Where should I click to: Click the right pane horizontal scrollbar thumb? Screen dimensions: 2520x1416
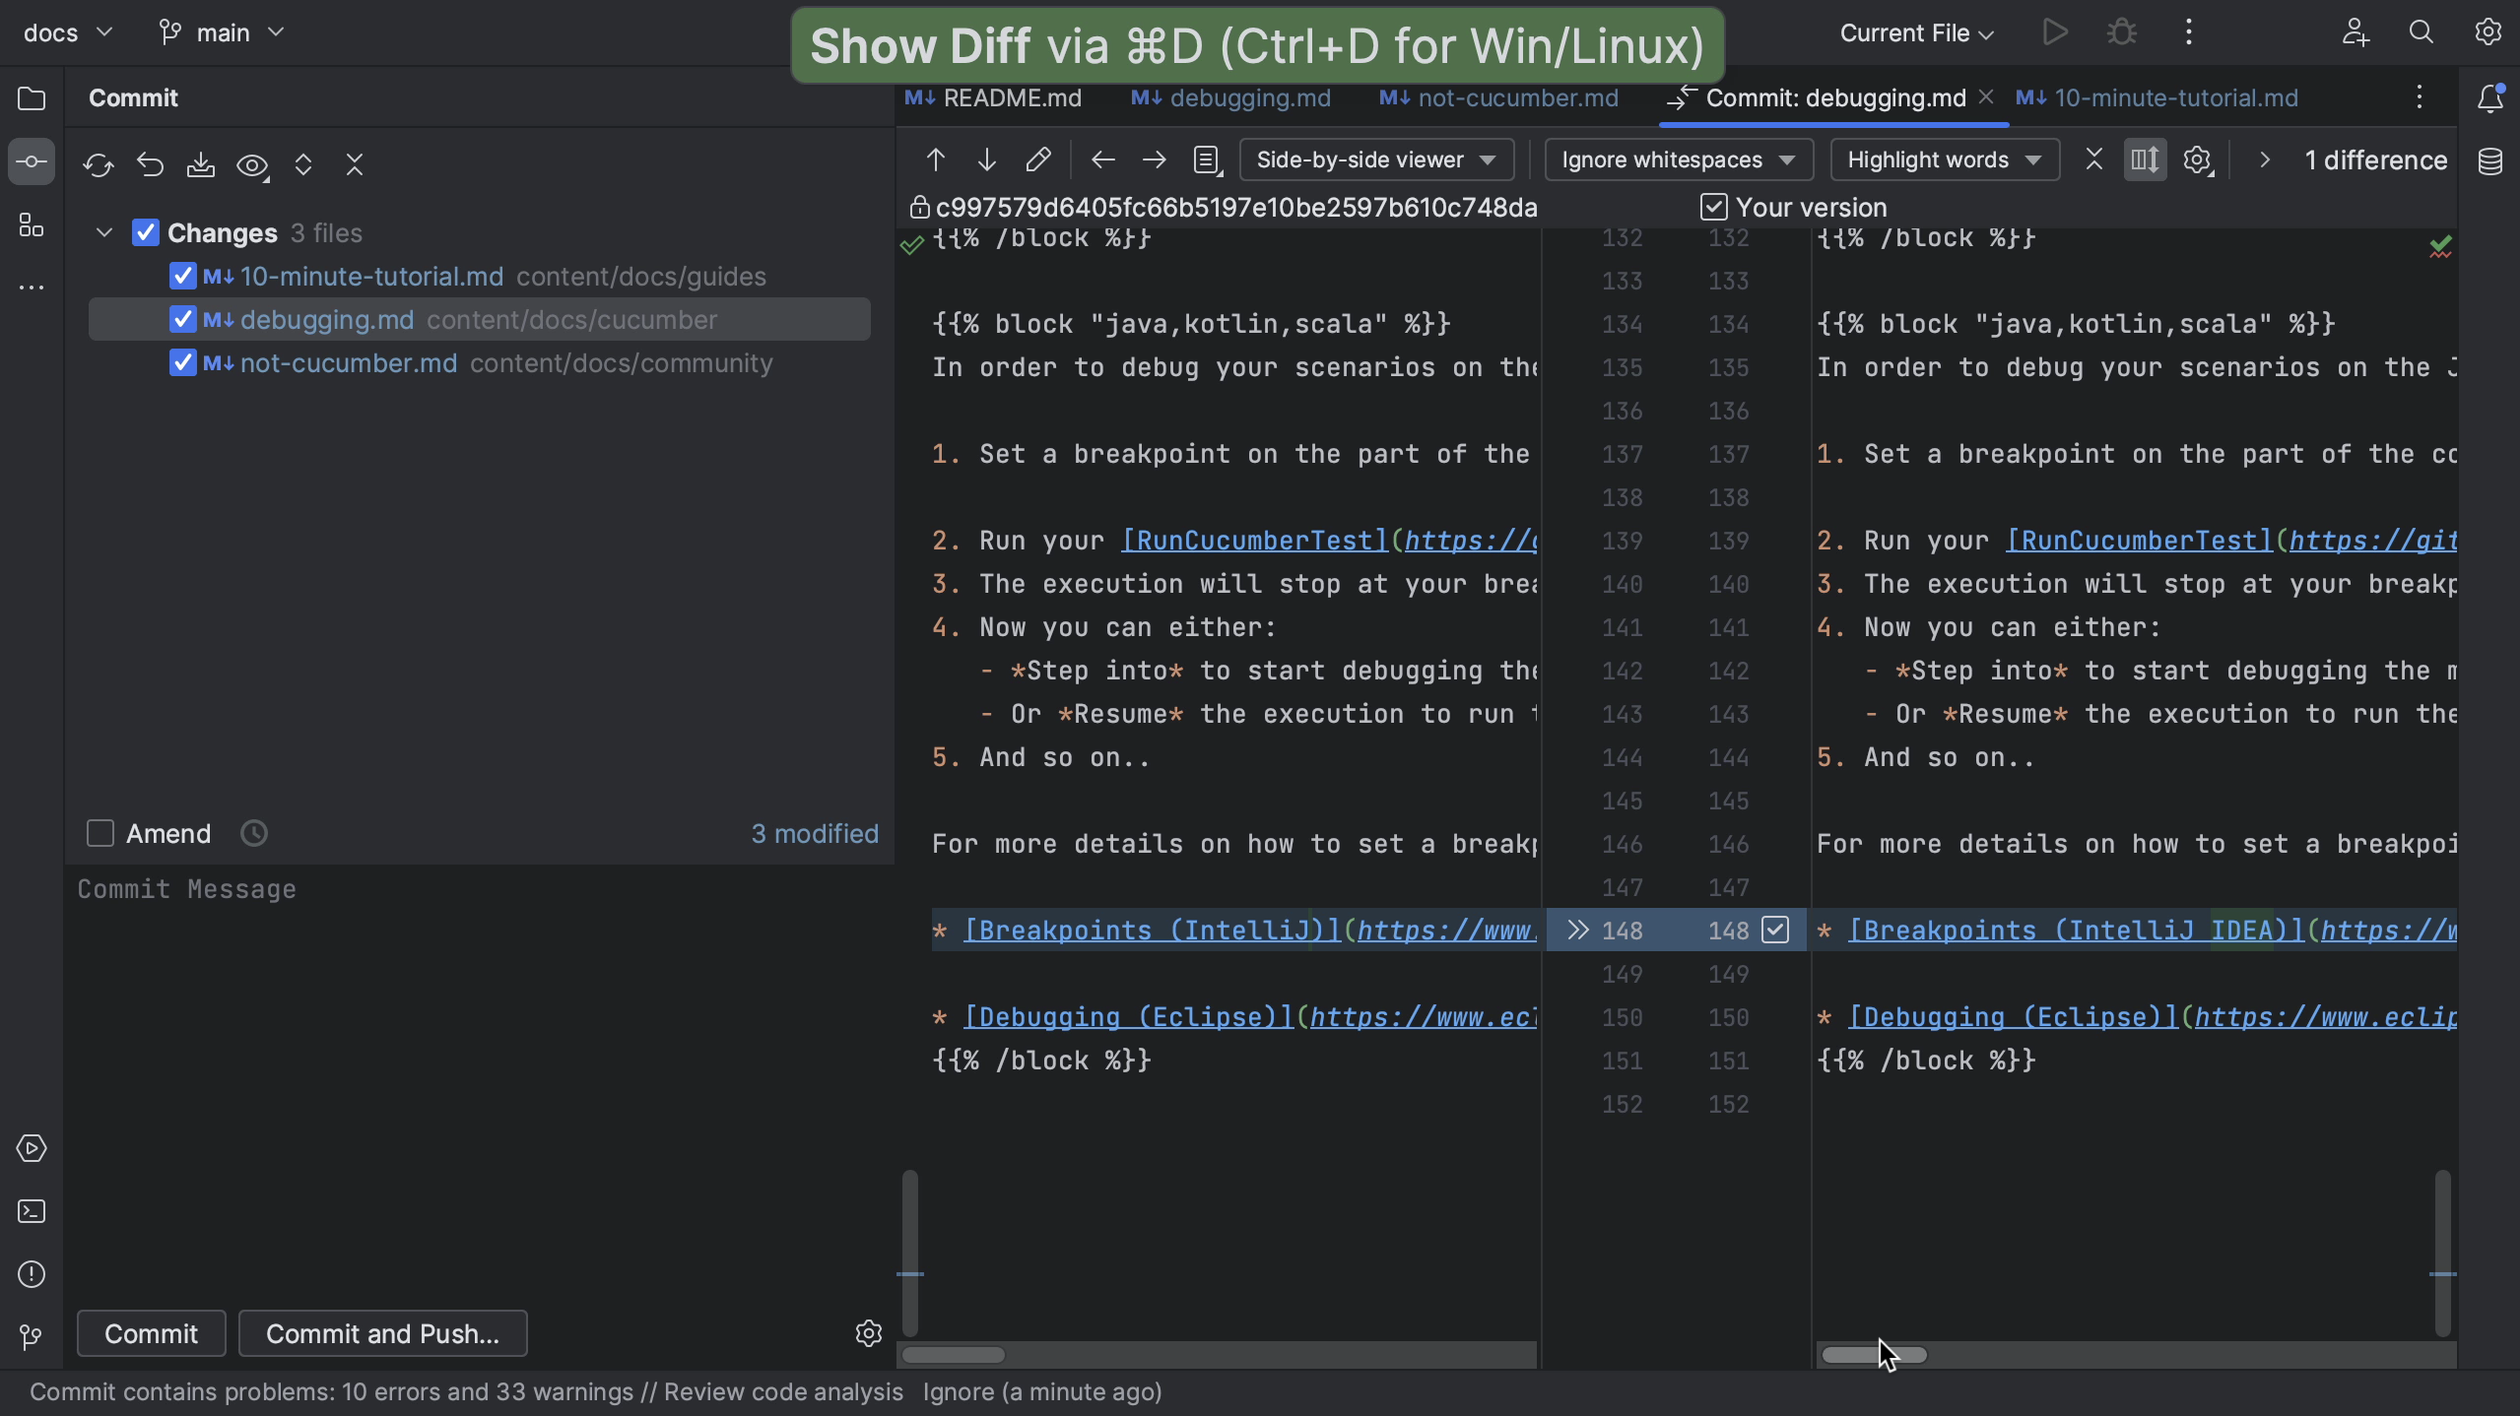(x=1873, y=1356)
